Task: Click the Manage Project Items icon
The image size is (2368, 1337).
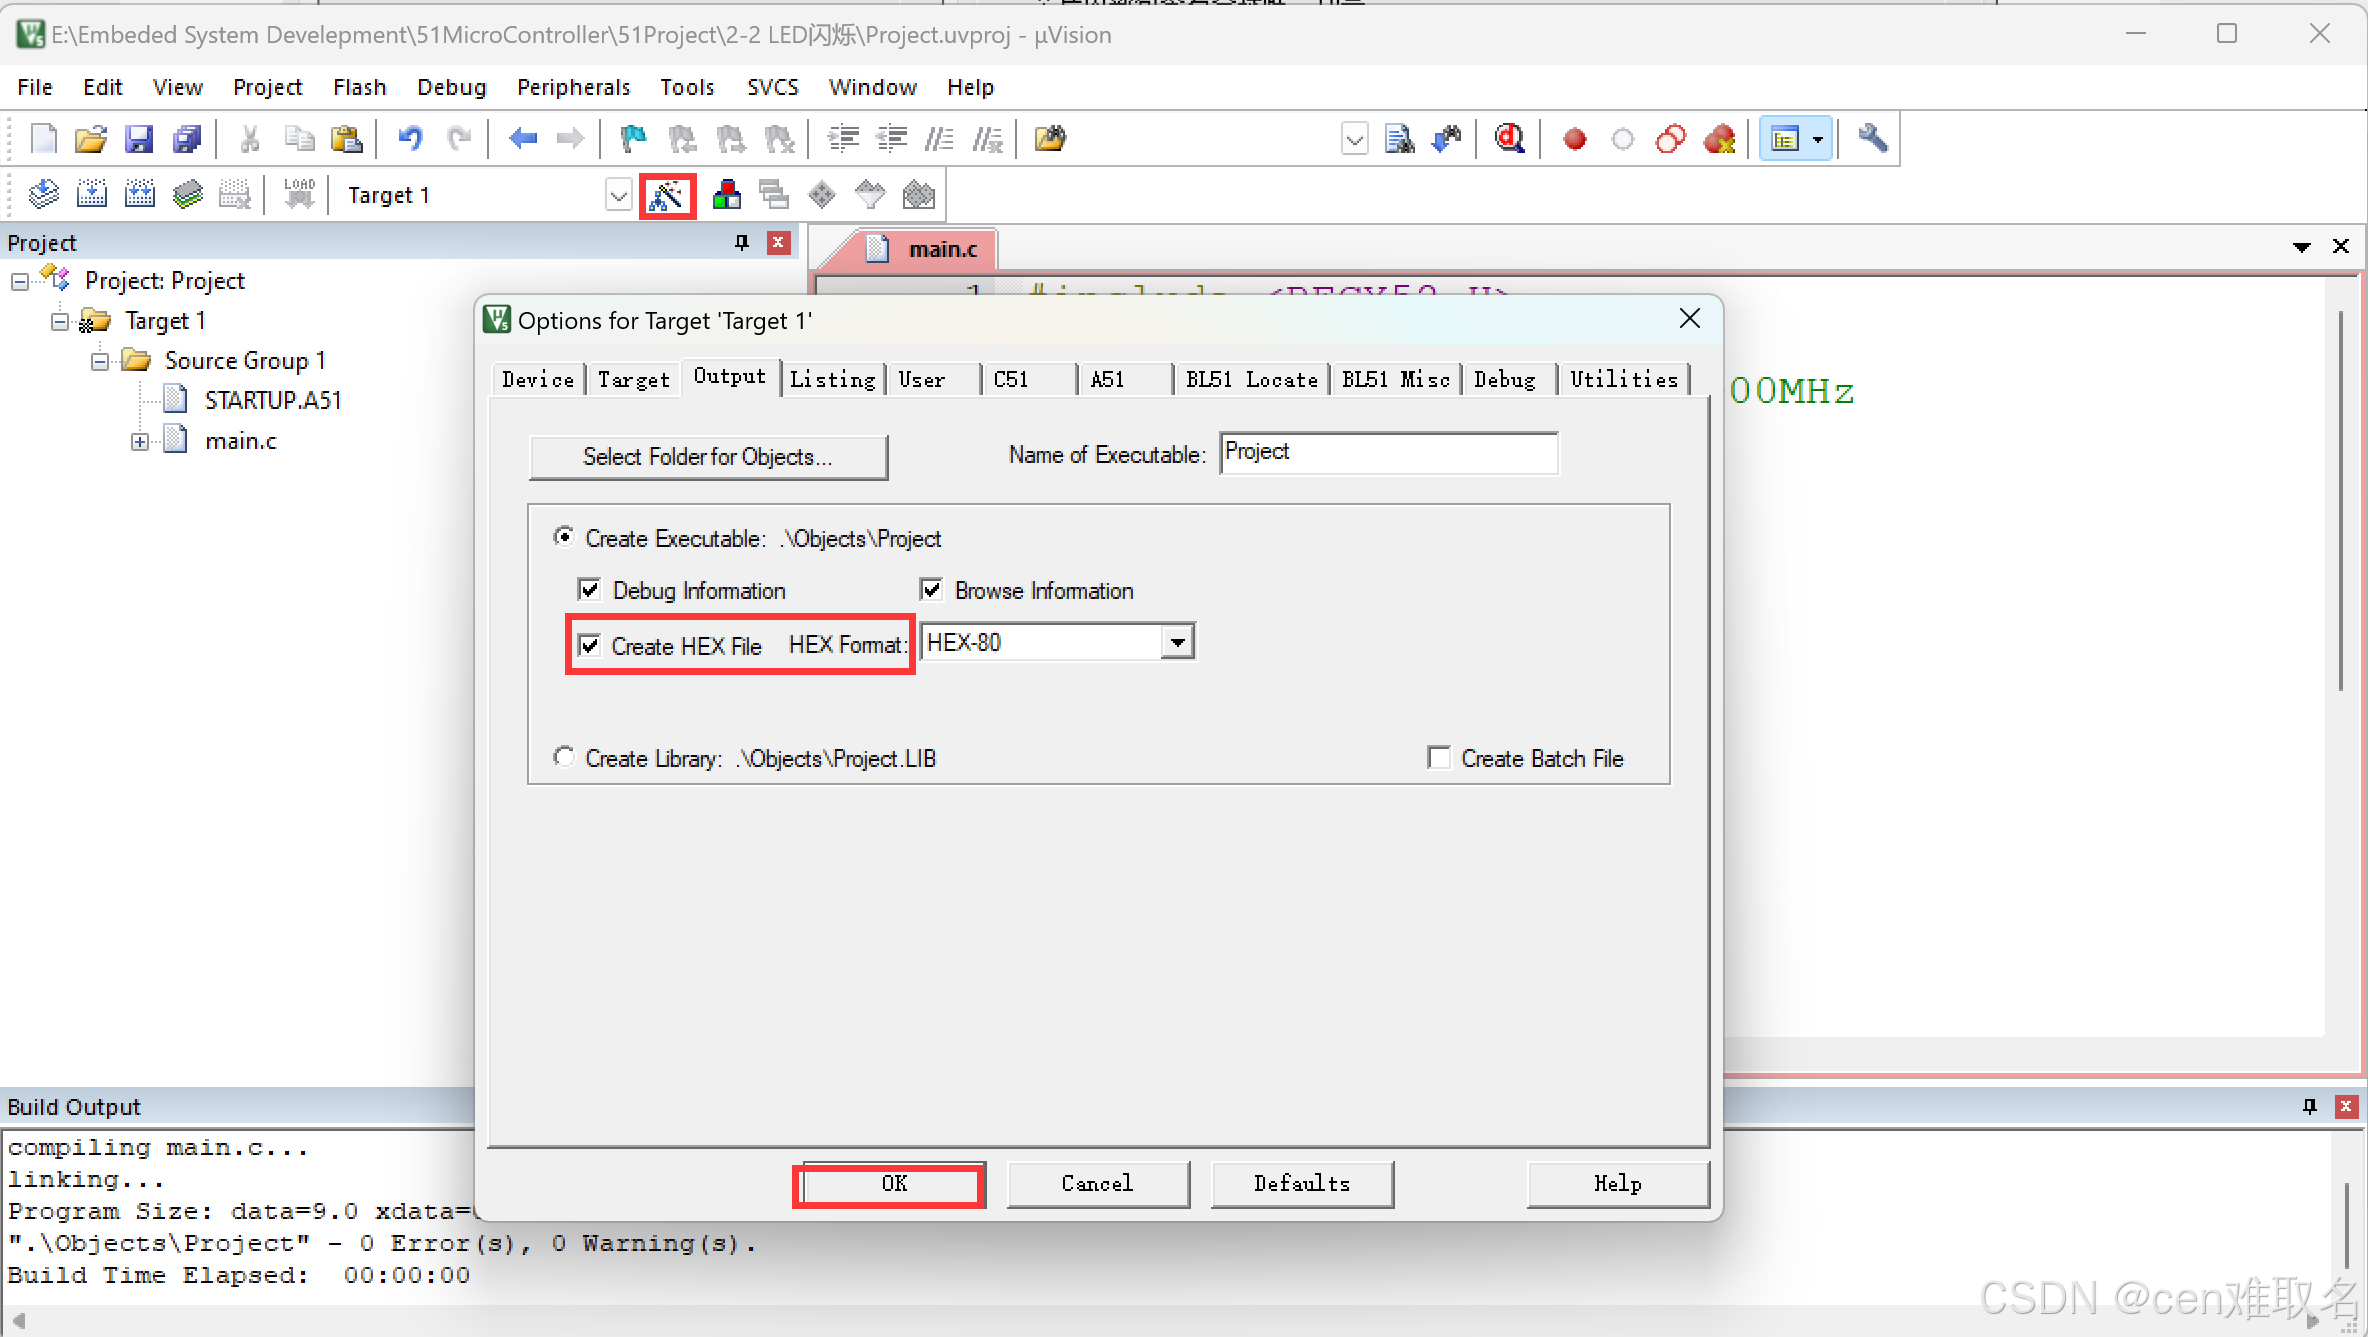Action: click(727, 195)
